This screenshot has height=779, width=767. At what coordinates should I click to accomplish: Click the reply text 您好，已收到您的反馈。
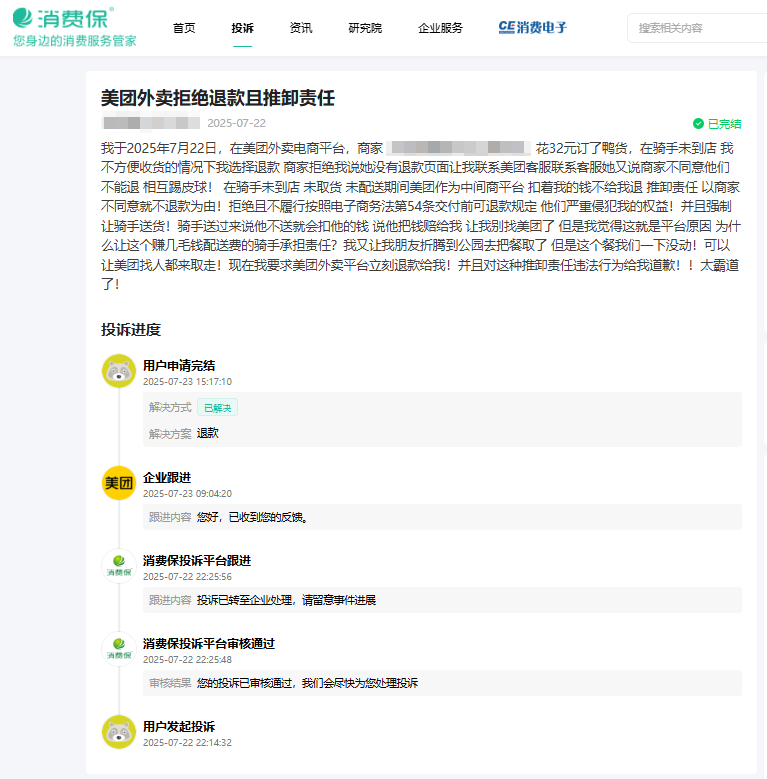click(x=253, y=517)
